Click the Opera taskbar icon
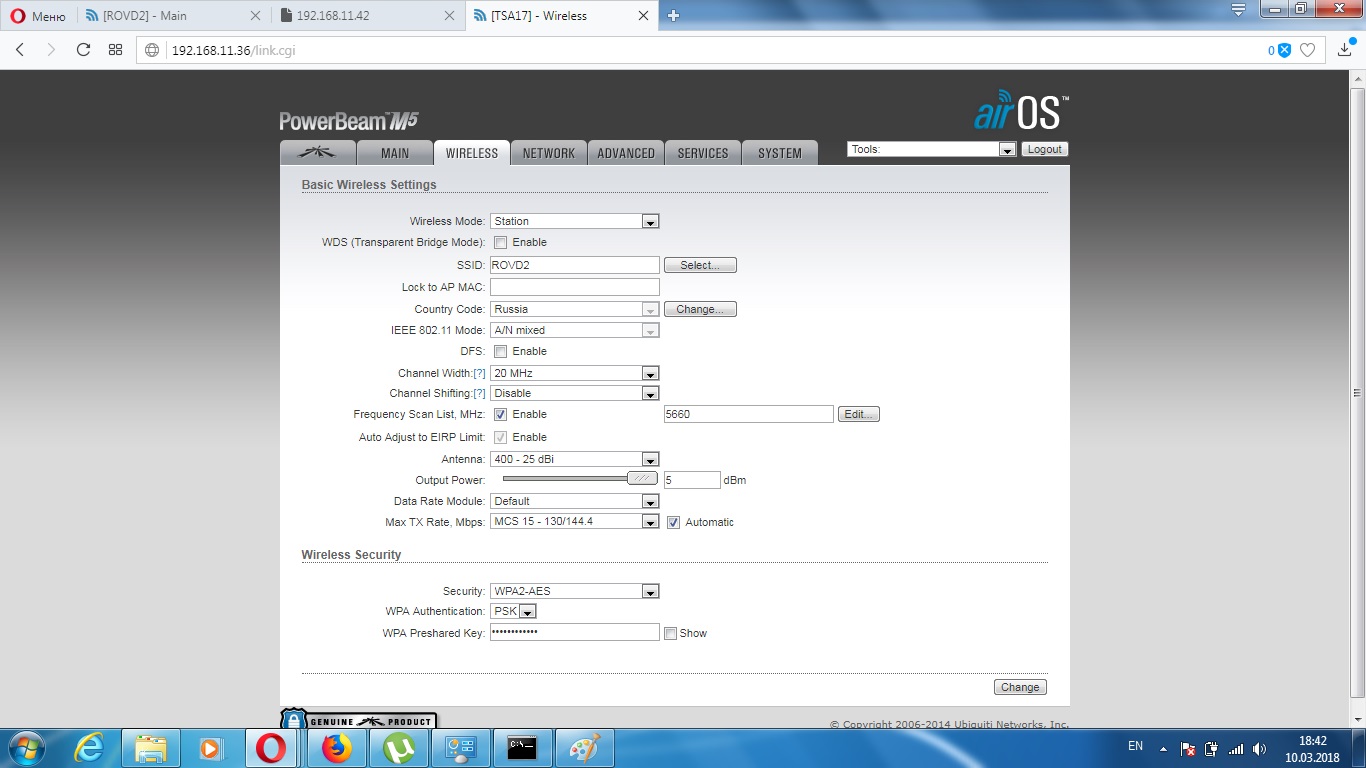This screenshot has height=768, width=1366. click(271, 748)
